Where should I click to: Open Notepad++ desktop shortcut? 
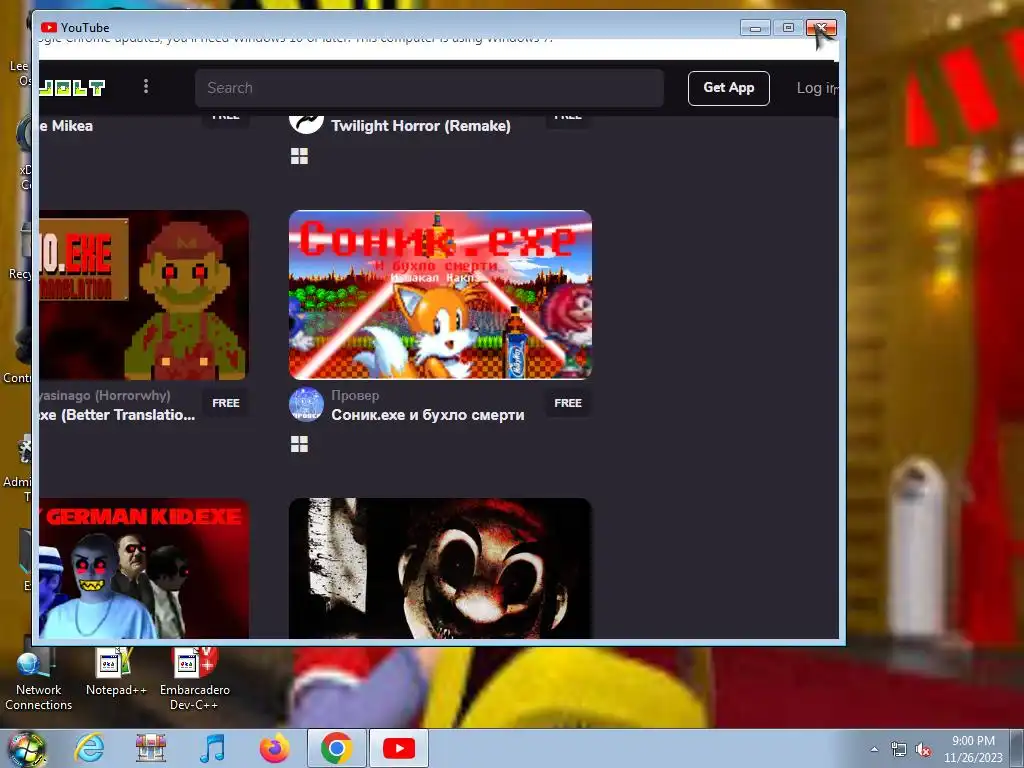116,673
